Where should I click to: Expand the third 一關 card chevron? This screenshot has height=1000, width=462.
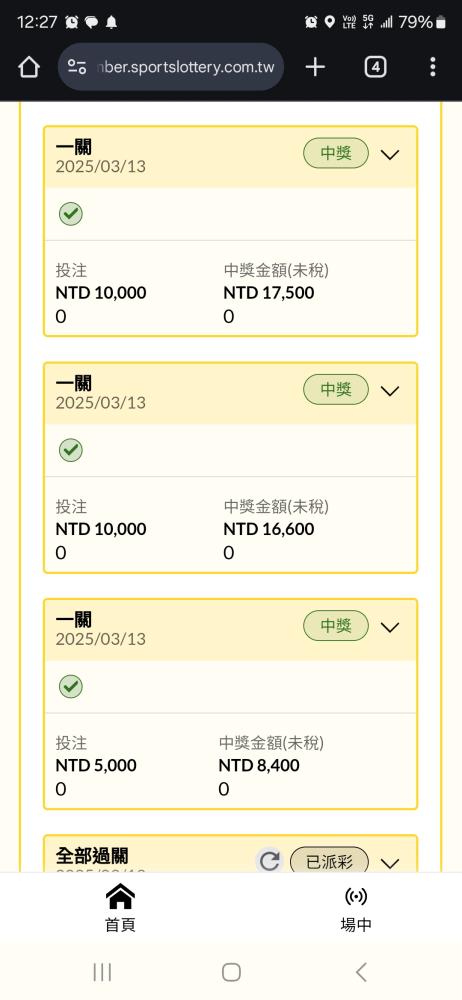[390, 627]
